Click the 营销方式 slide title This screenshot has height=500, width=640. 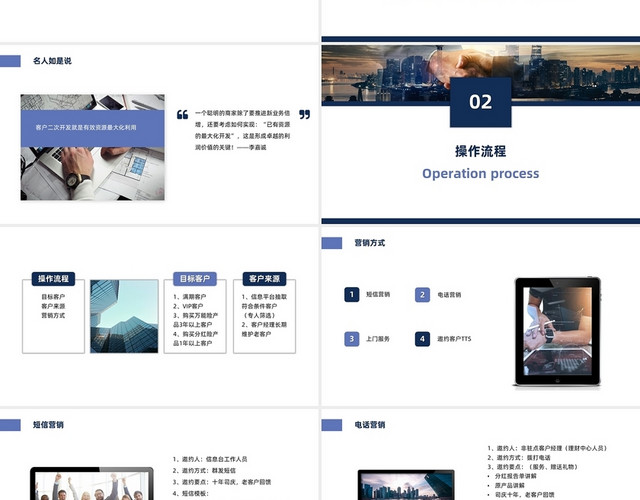(x=370, y=243)
